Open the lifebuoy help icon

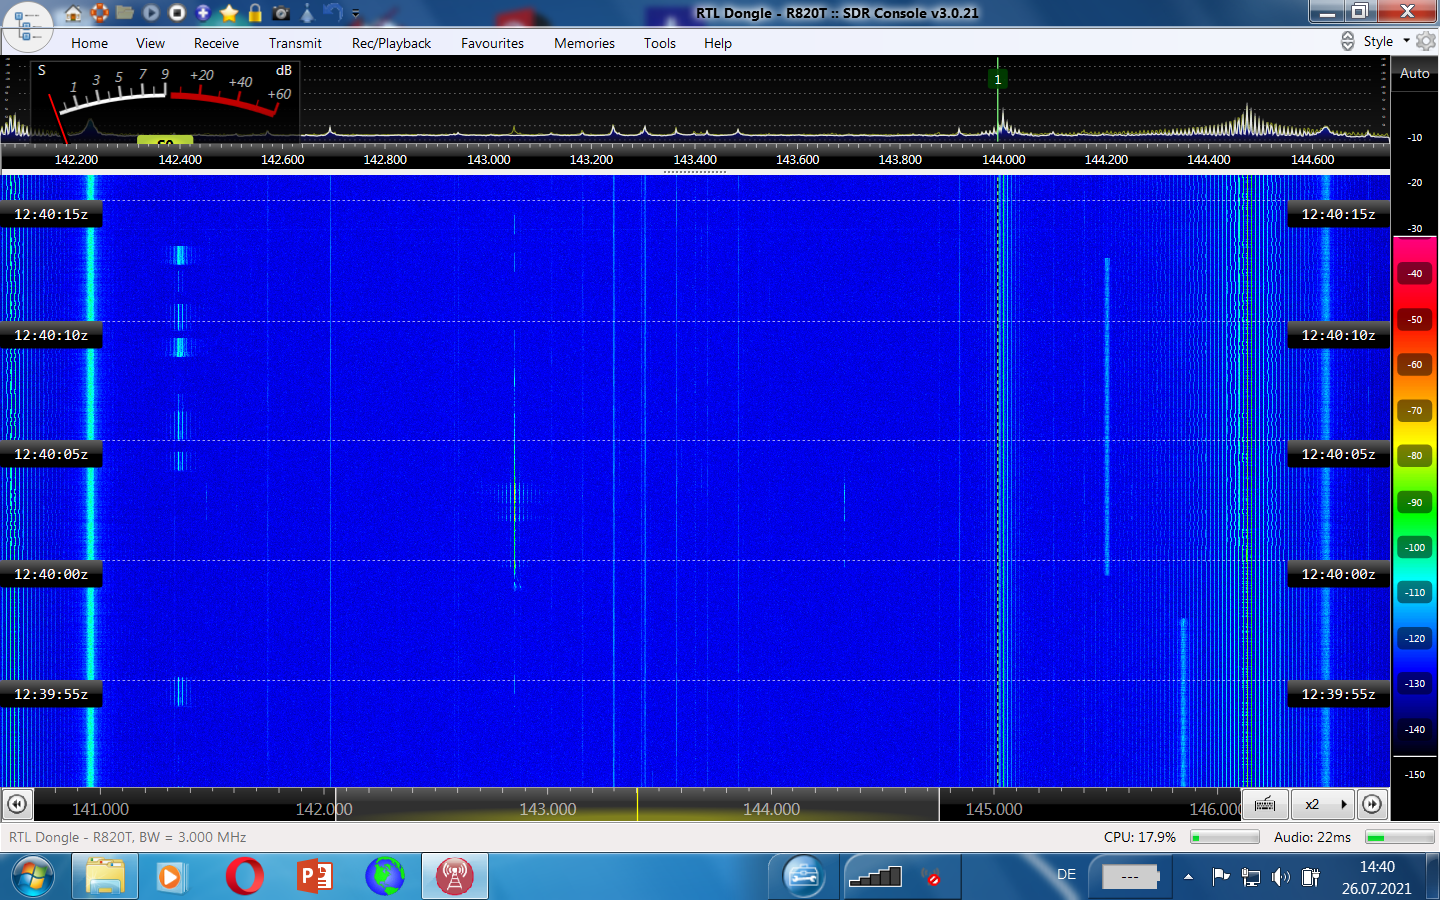tap(99, 13)
